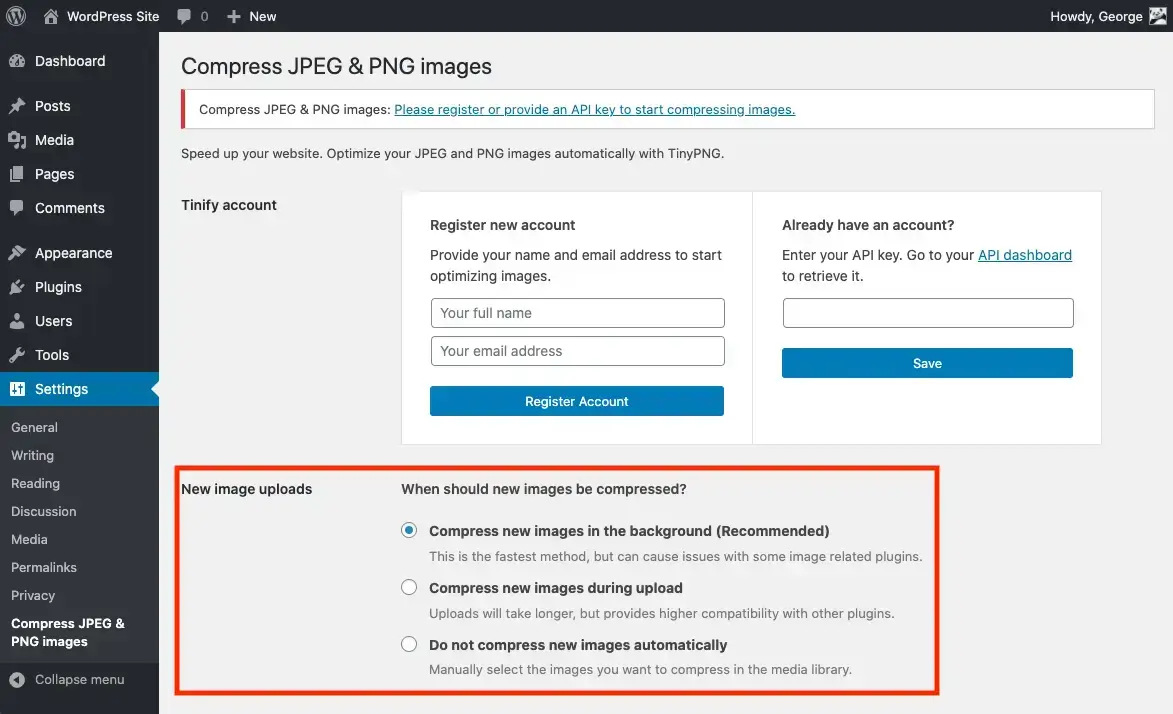This screenshot has width=1173, height=714.
Task: Click the Dashboard gauge icon
Action: 17,61
